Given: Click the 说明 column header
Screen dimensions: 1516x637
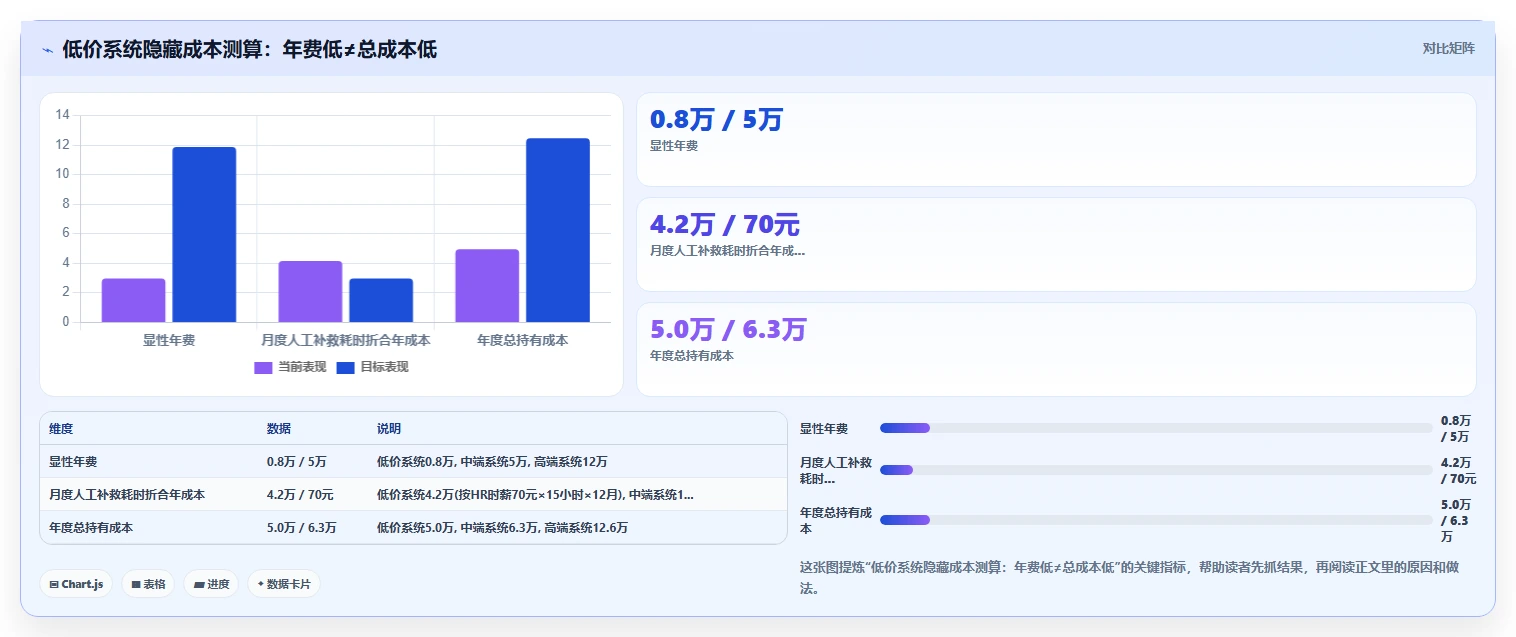Looking at the screenshot, I should click(x=389, y=428).
